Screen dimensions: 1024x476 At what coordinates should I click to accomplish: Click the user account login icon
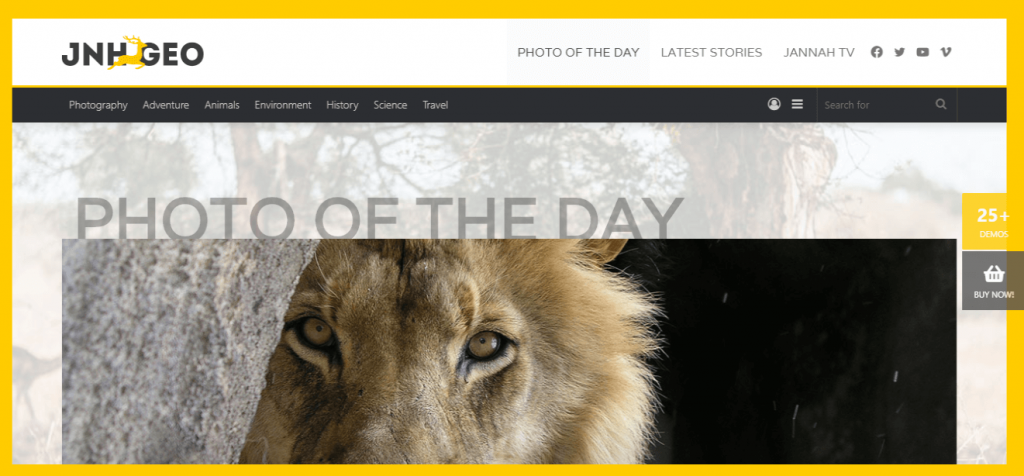tap(774, 104)
